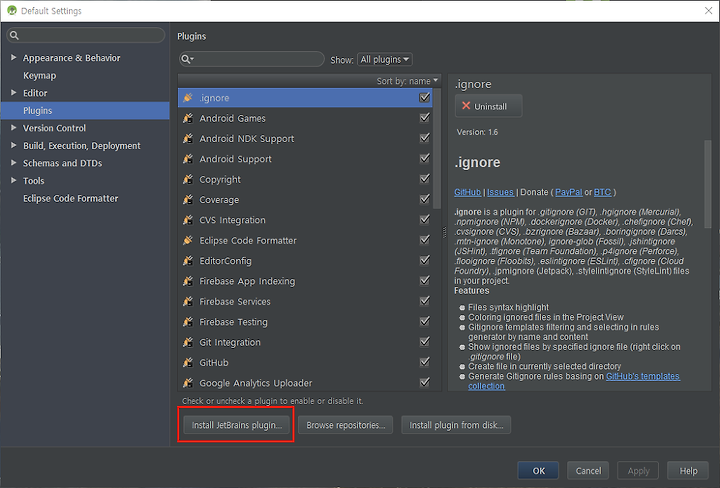Uncheck the Copyright plugin checkbox

(425, 179)
